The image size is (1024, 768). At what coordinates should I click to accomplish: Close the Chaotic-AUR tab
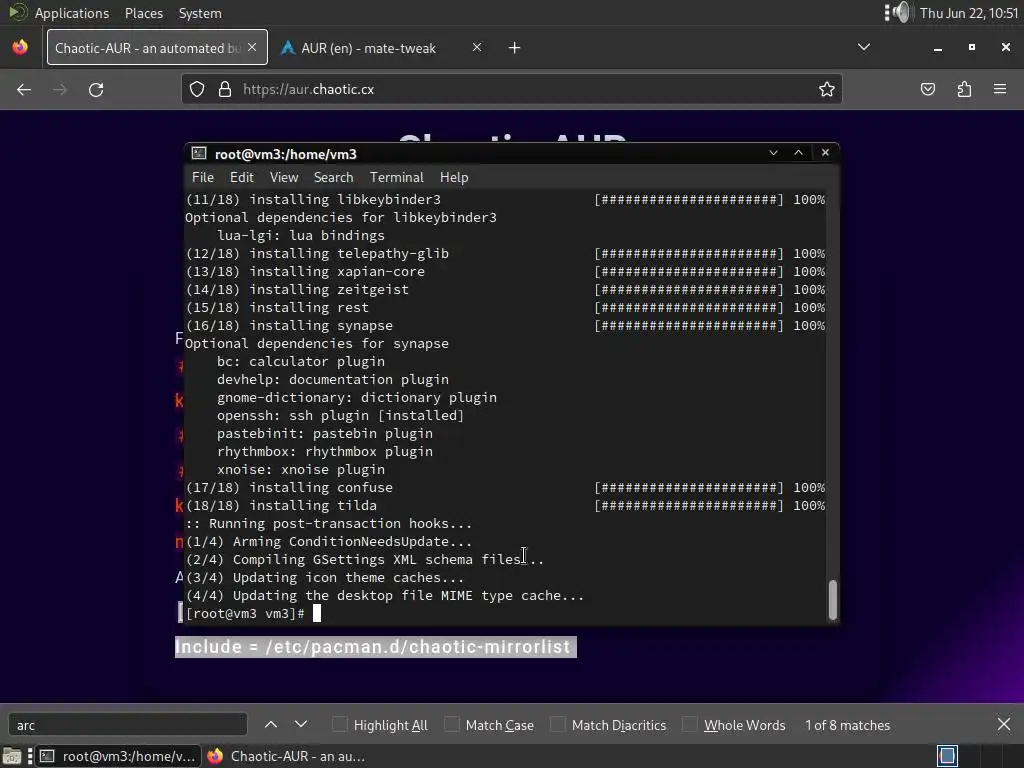click(252, 47)
